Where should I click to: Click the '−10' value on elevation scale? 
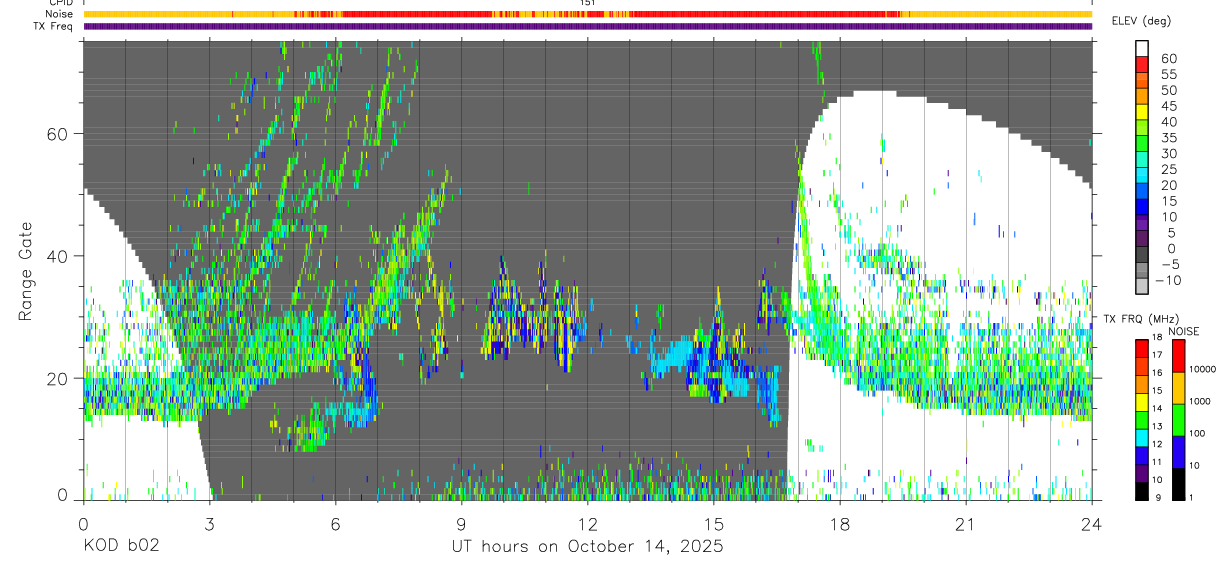click(1167, 280)
